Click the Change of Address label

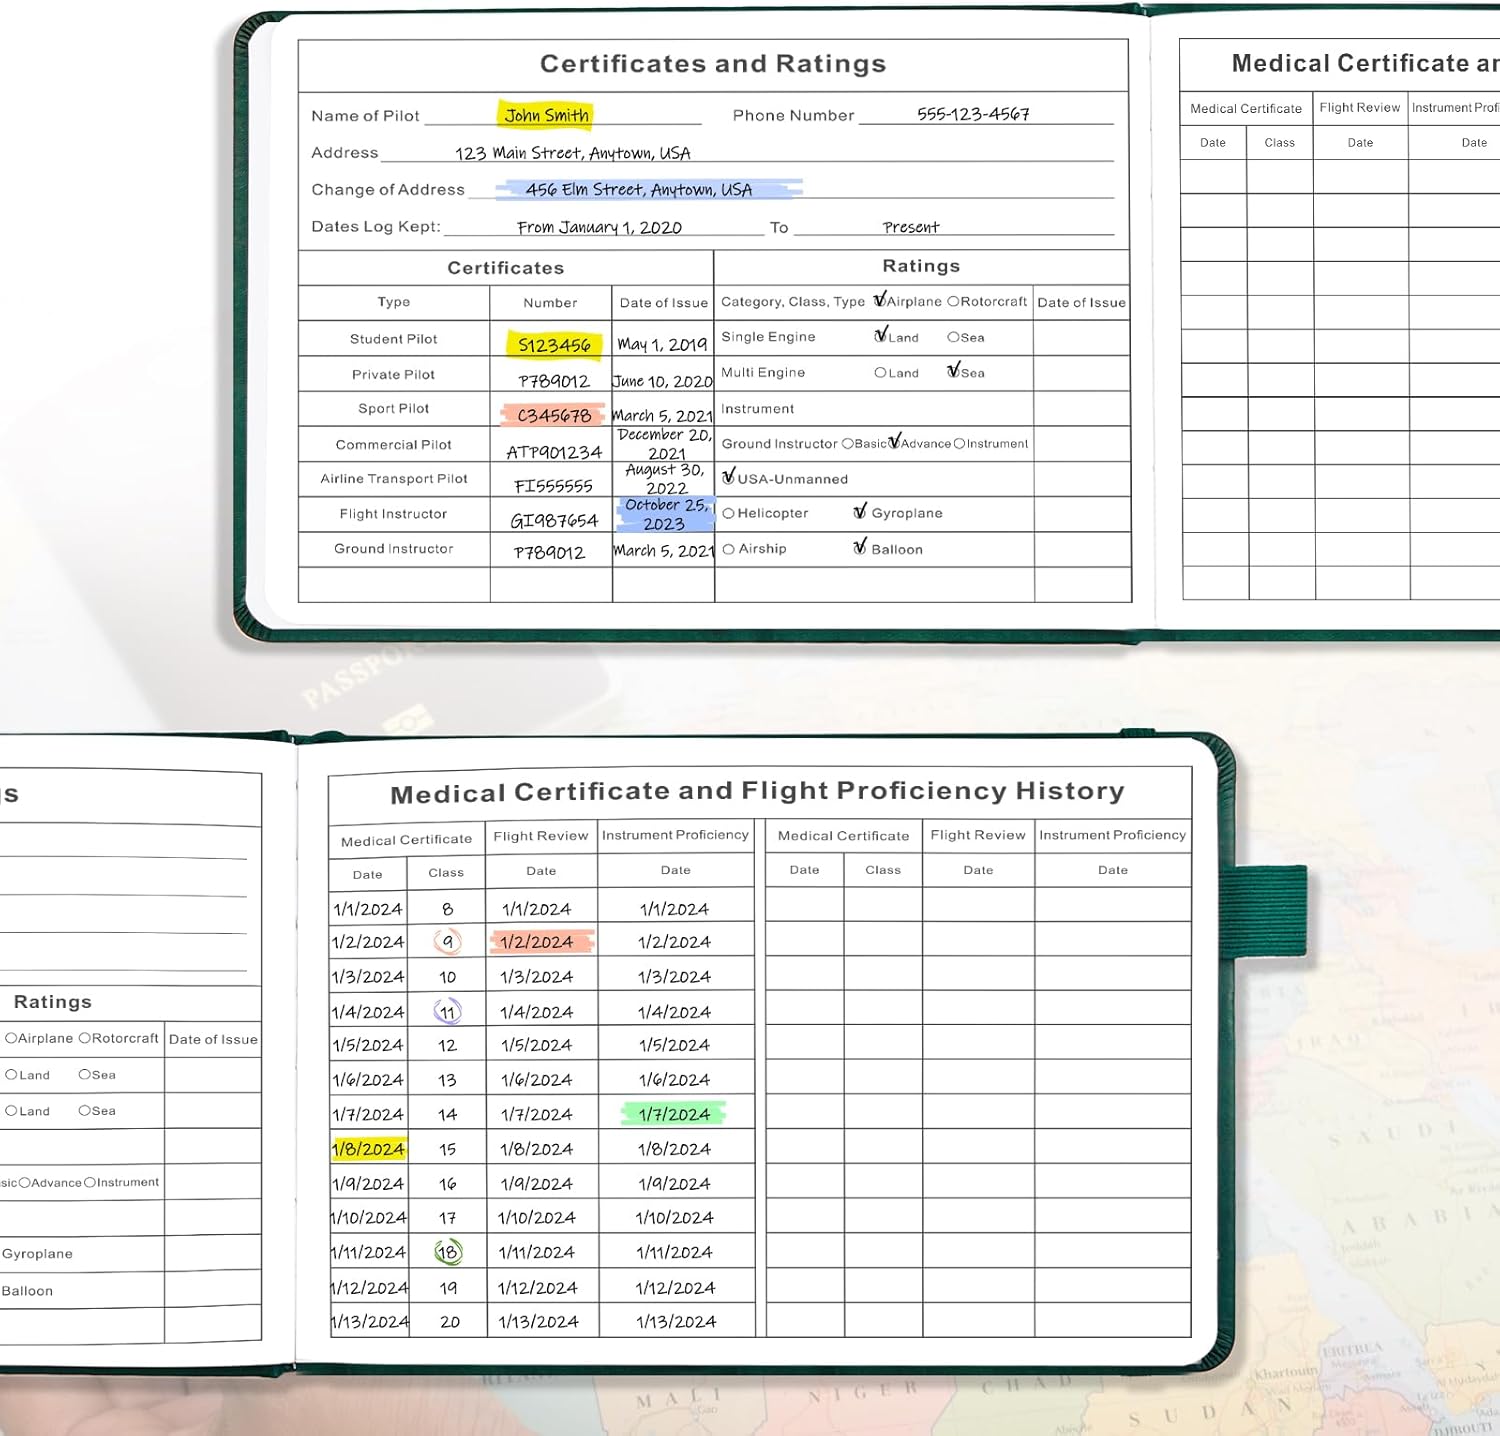click(x=388, y=190)
